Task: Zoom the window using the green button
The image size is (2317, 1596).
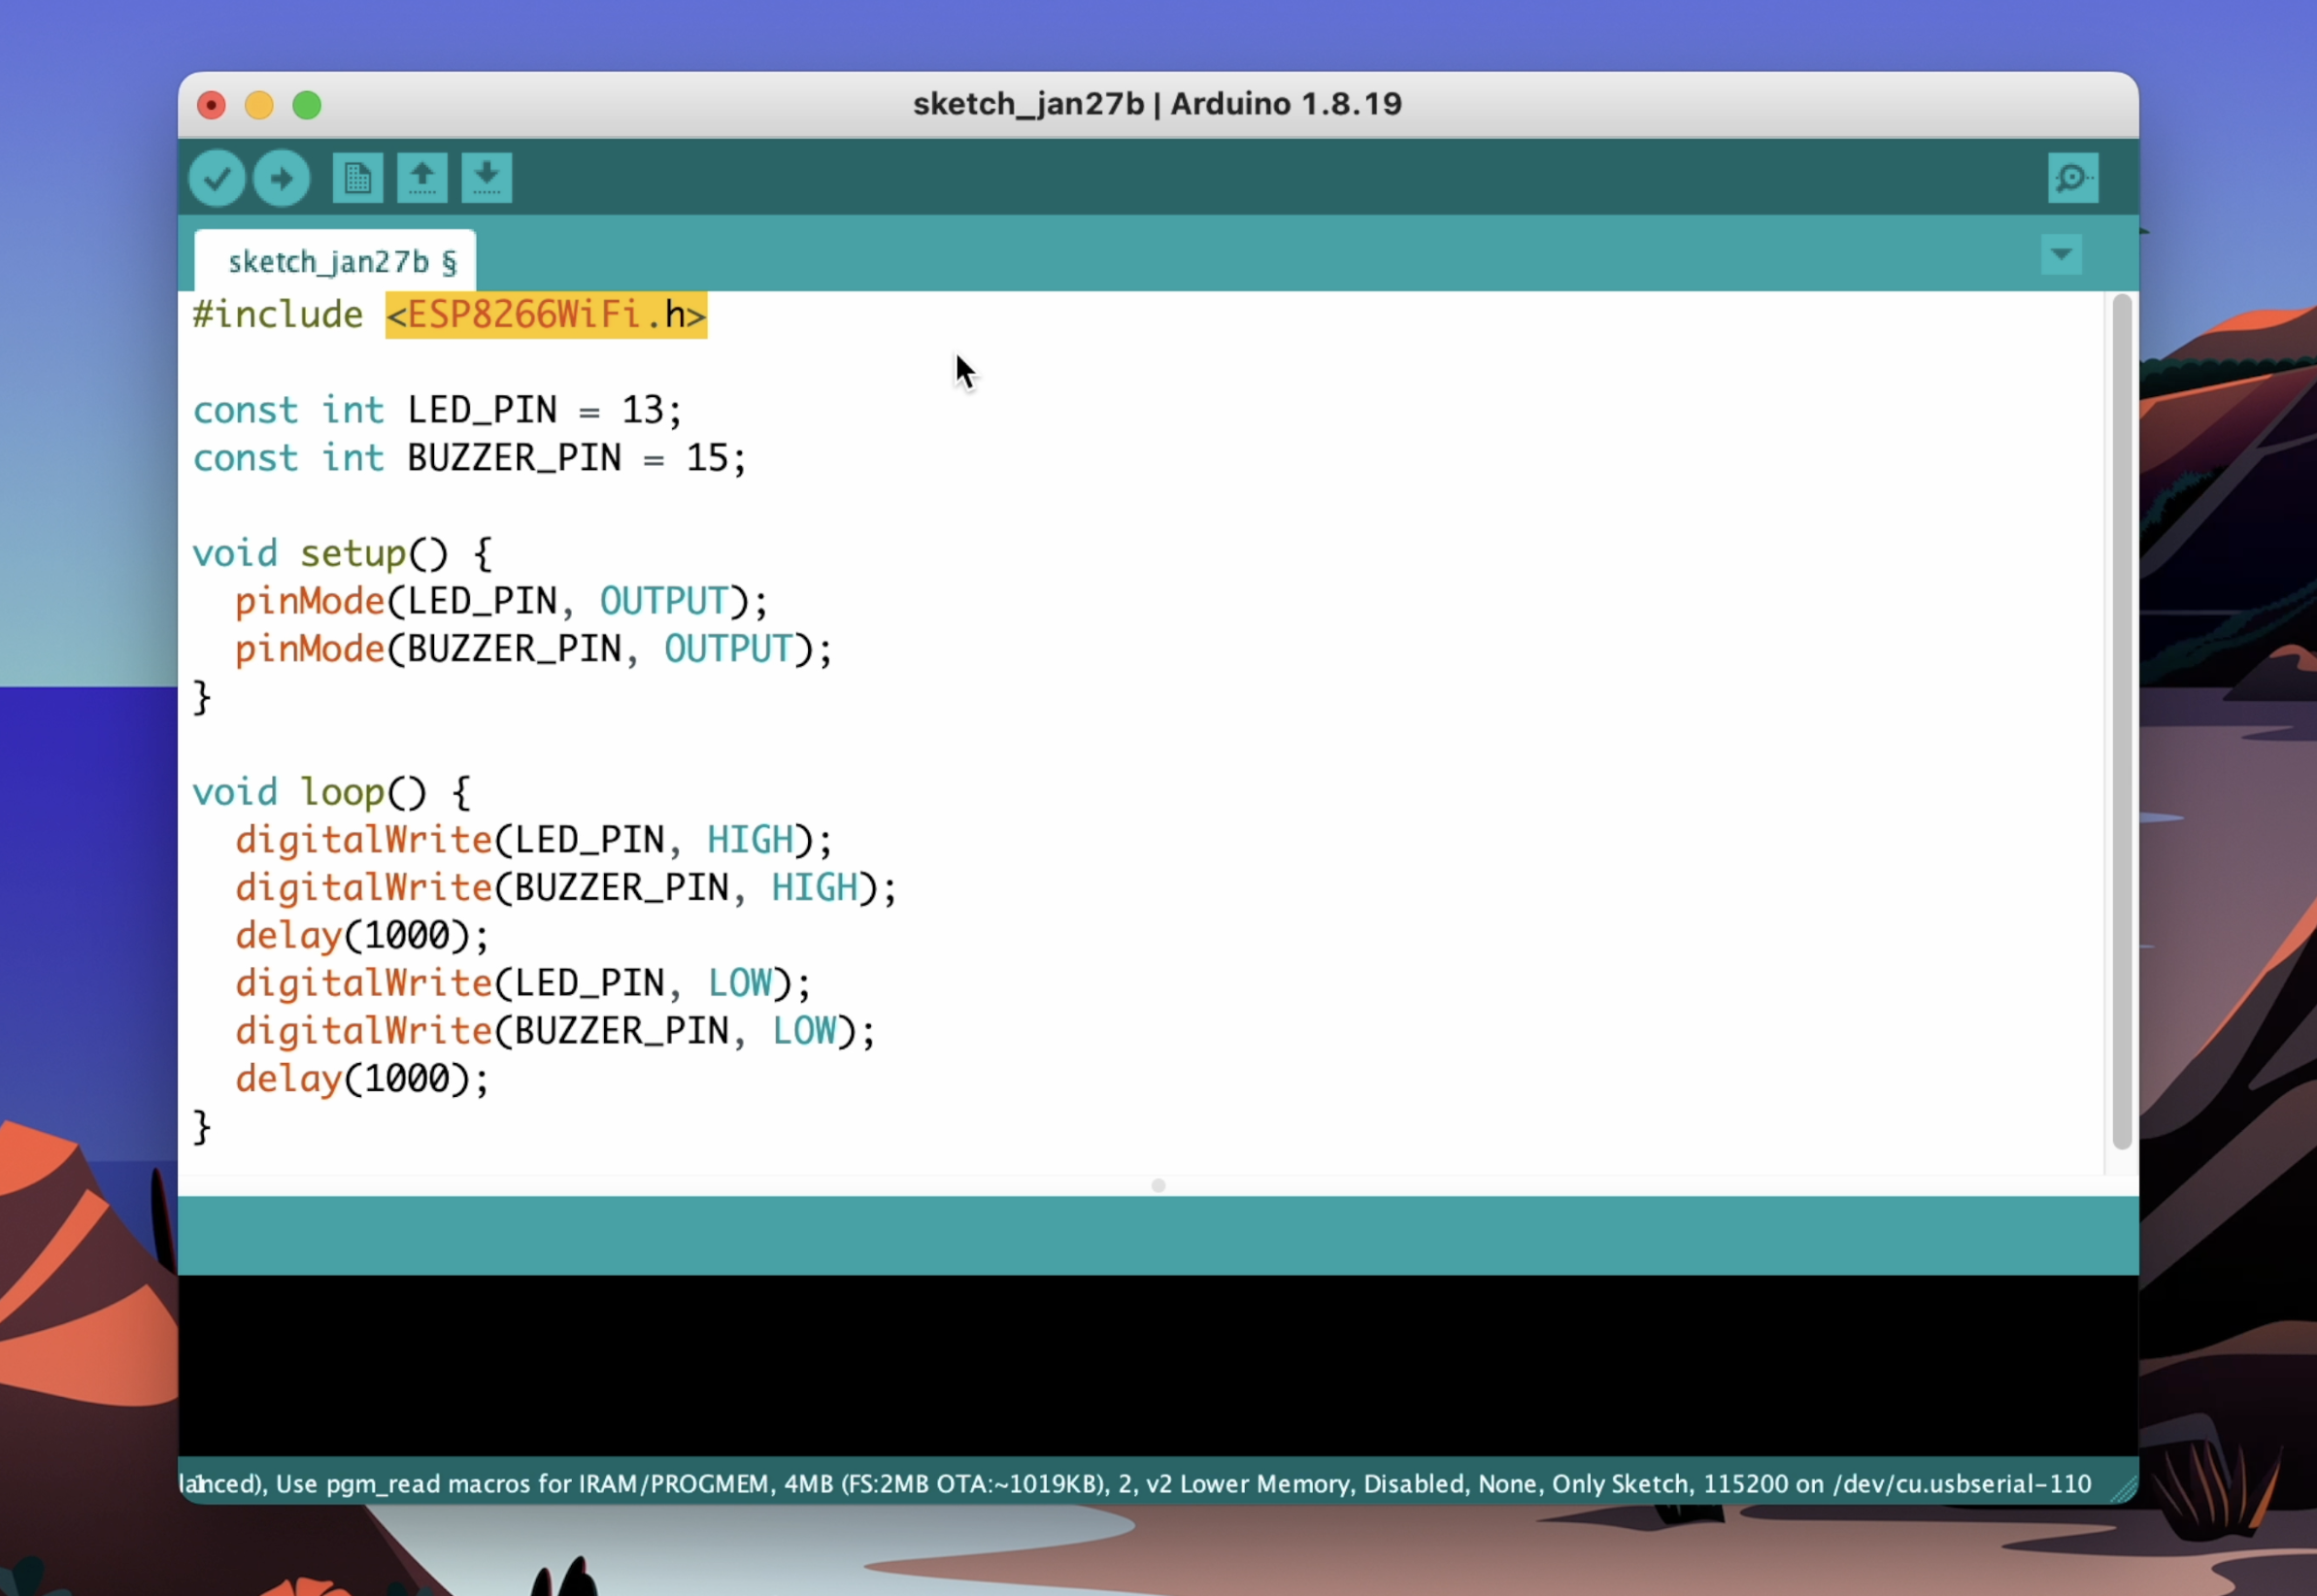Action: point(307,104)
